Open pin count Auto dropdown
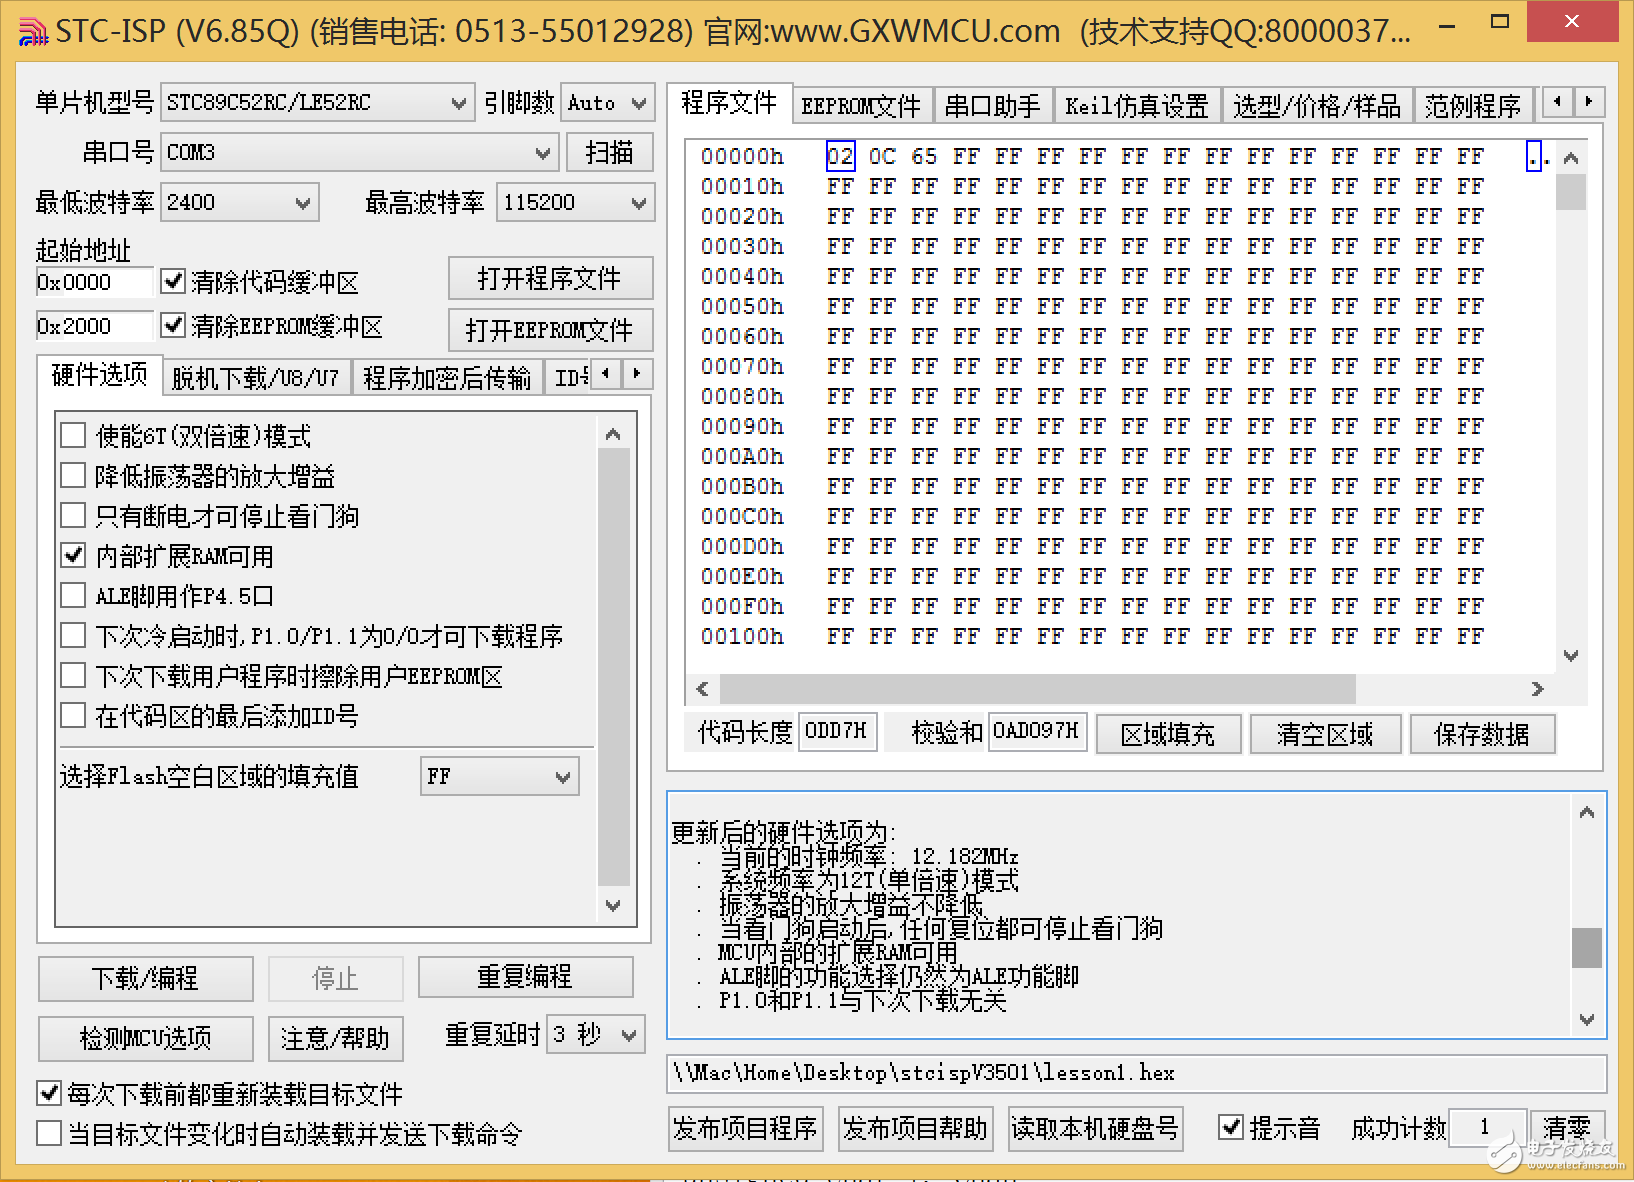The height and width of the screenshot is (1182, 1634). tap(608, 102)
